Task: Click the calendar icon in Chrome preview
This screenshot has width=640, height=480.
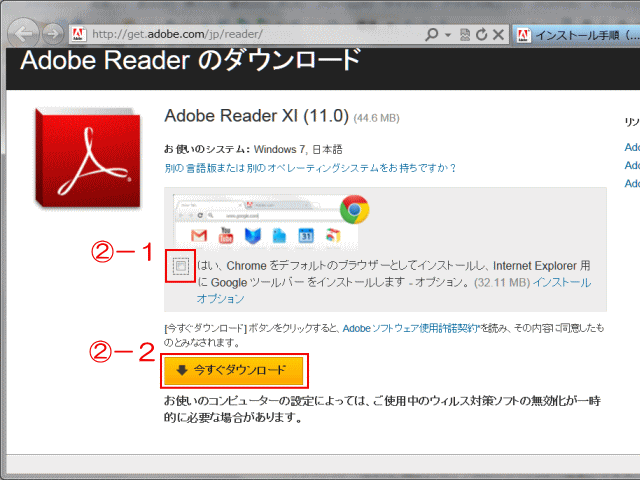Action: pos(306,236)
